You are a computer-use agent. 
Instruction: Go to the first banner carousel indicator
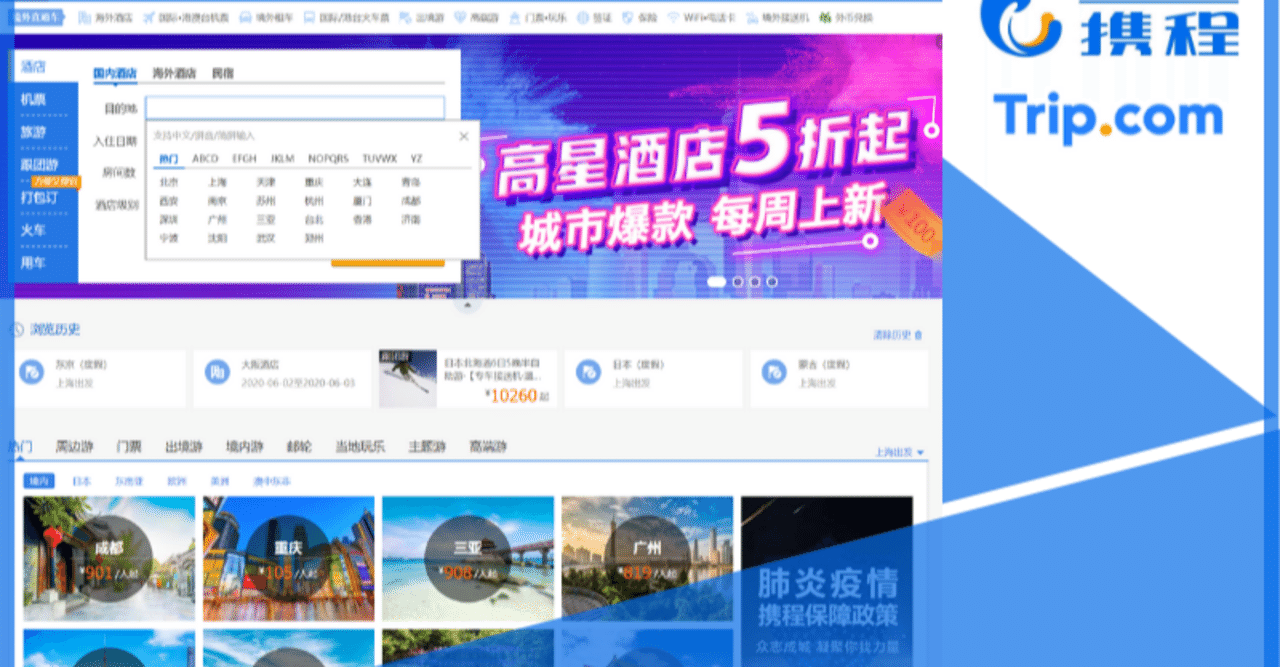pyautogui.click(x=716, y=282)
